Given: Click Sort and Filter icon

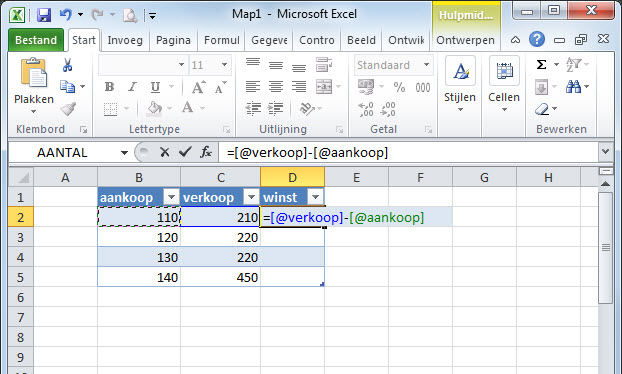Looking at the screenshot, I should point(574,65).
